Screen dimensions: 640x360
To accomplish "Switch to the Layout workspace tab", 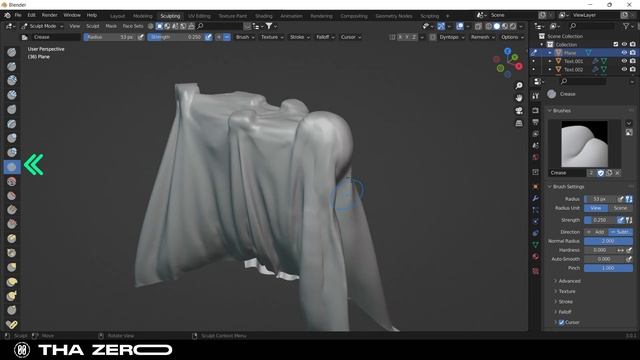I will 118,16.
